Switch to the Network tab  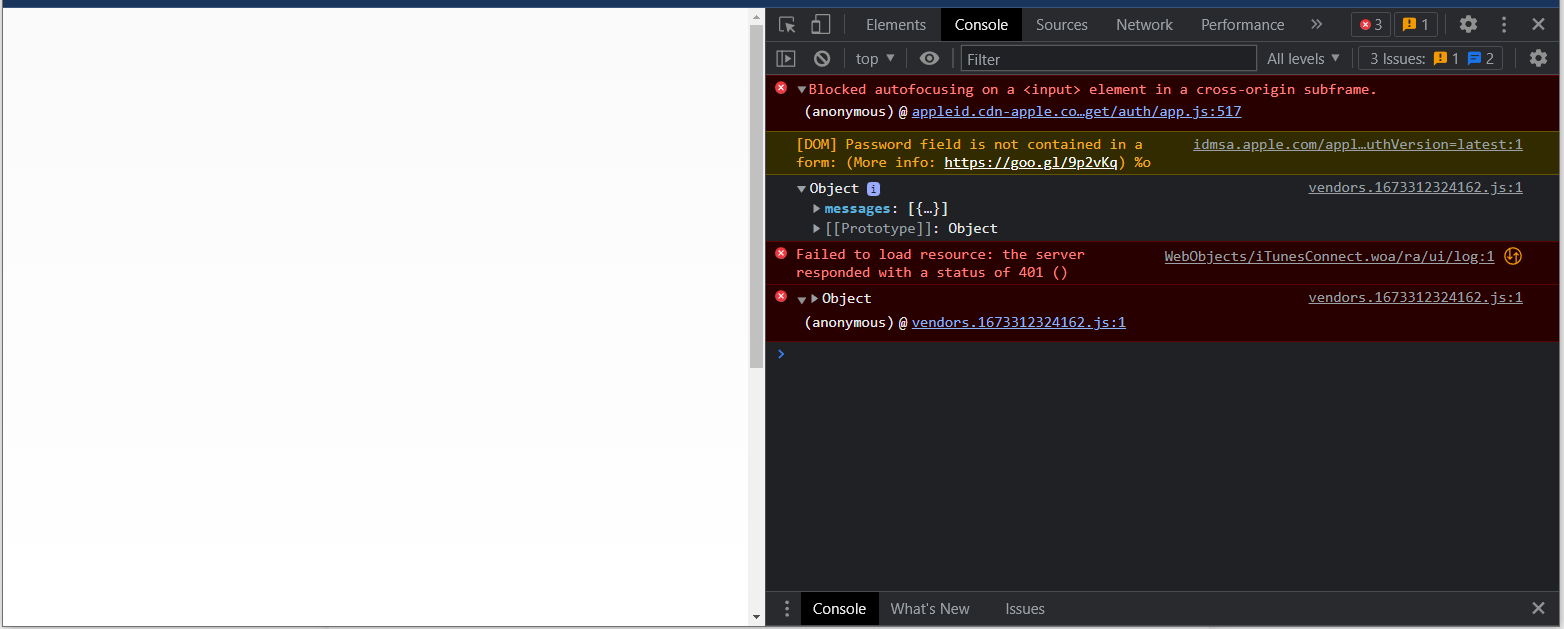click(x=1144, y=25)
